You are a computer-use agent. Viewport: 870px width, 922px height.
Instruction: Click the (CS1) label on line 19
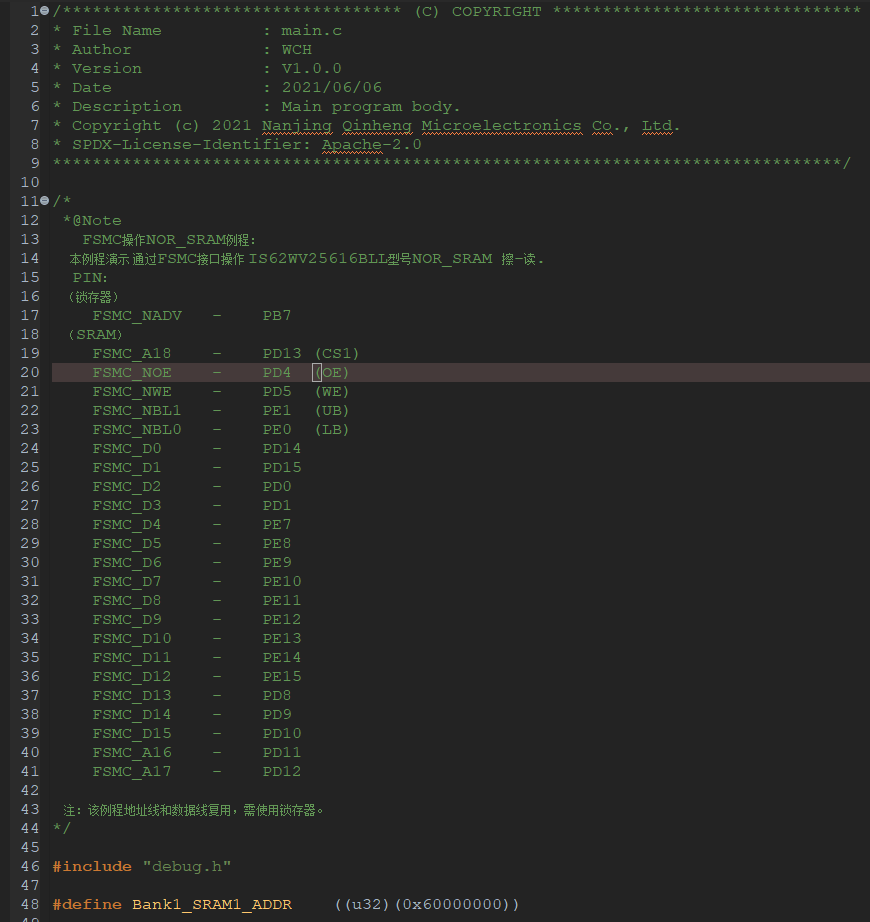click(x=336, y=353)
